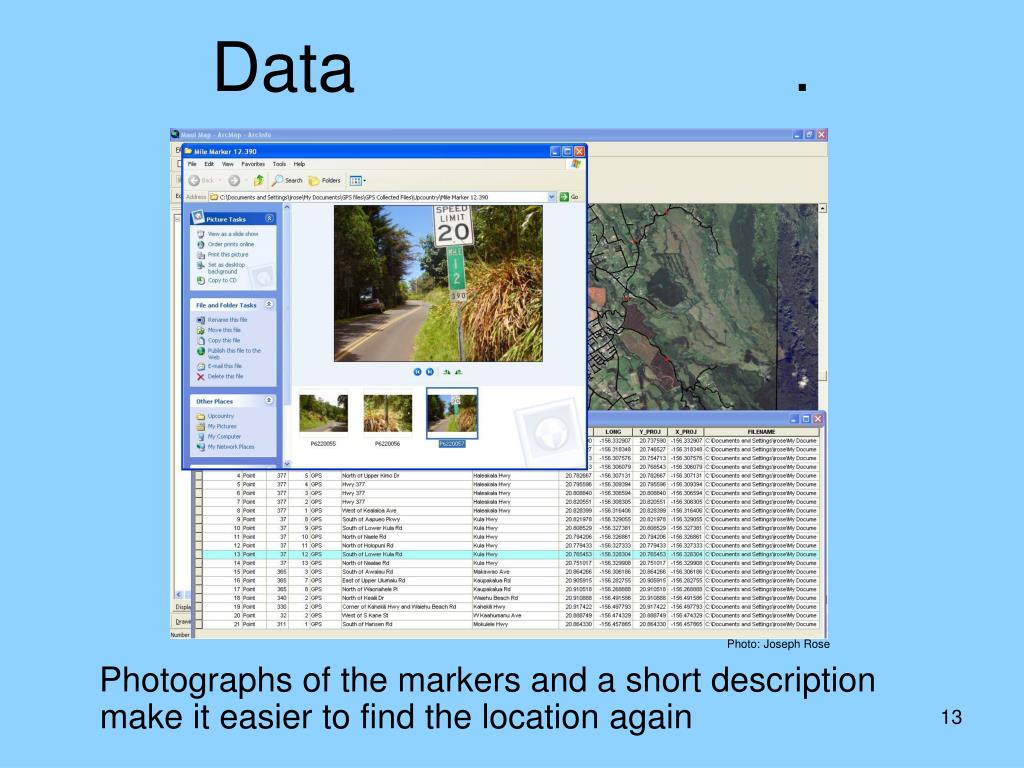The width and height of the screenshot is (1024, 768).
Task: Open the View menu
Action: pos(227,164)
